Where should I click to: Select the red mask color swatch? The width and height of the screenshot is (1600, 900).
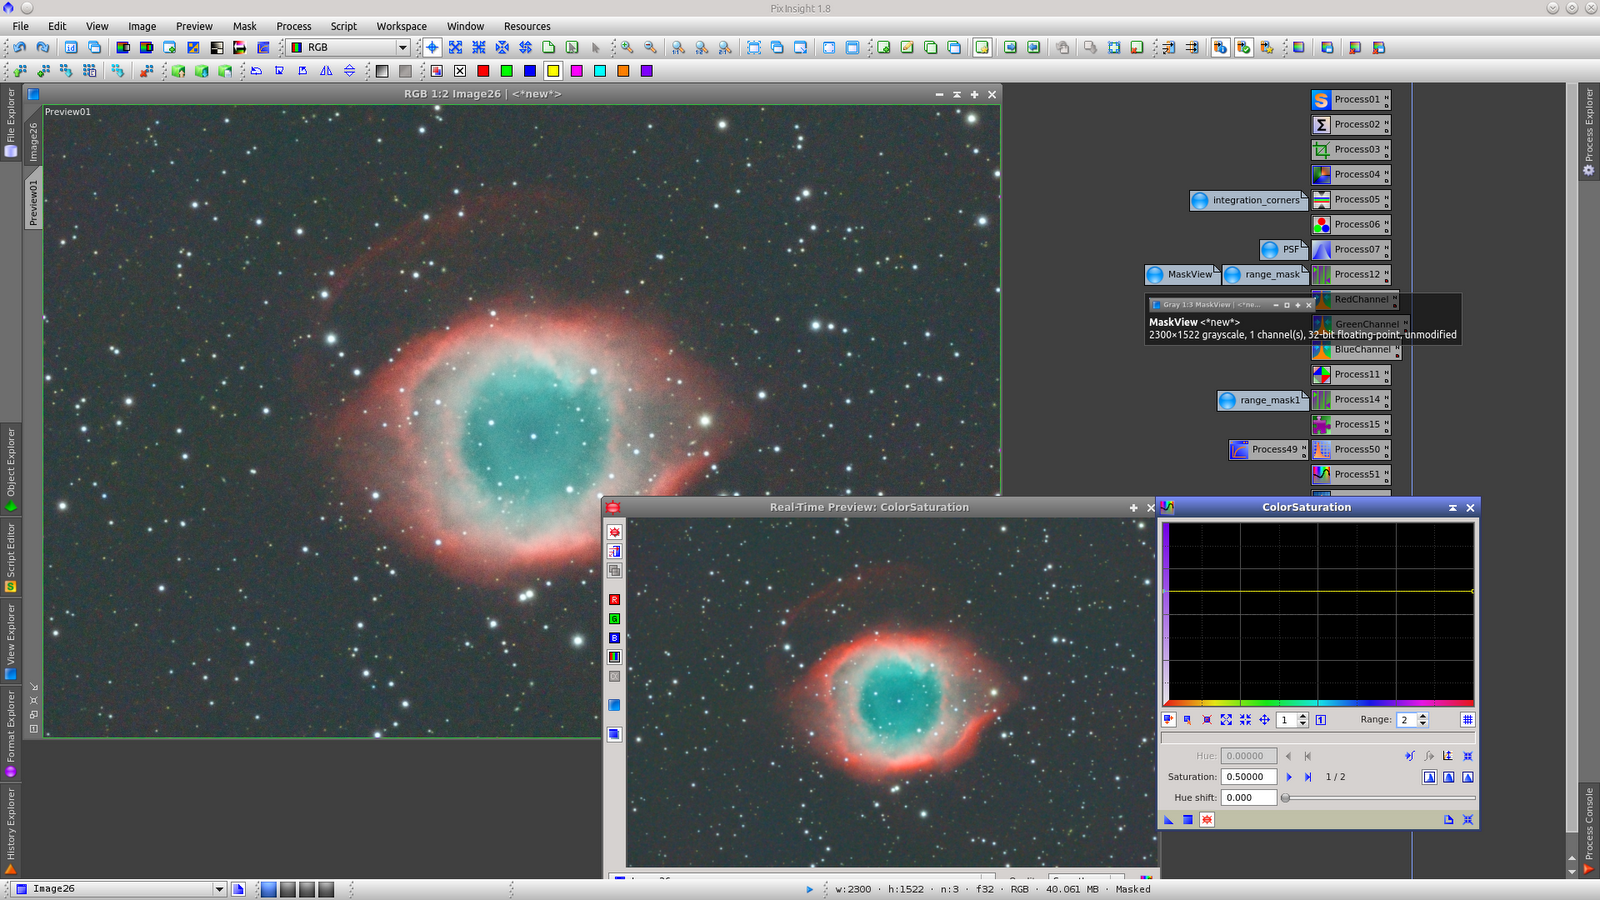coord(483,71)
